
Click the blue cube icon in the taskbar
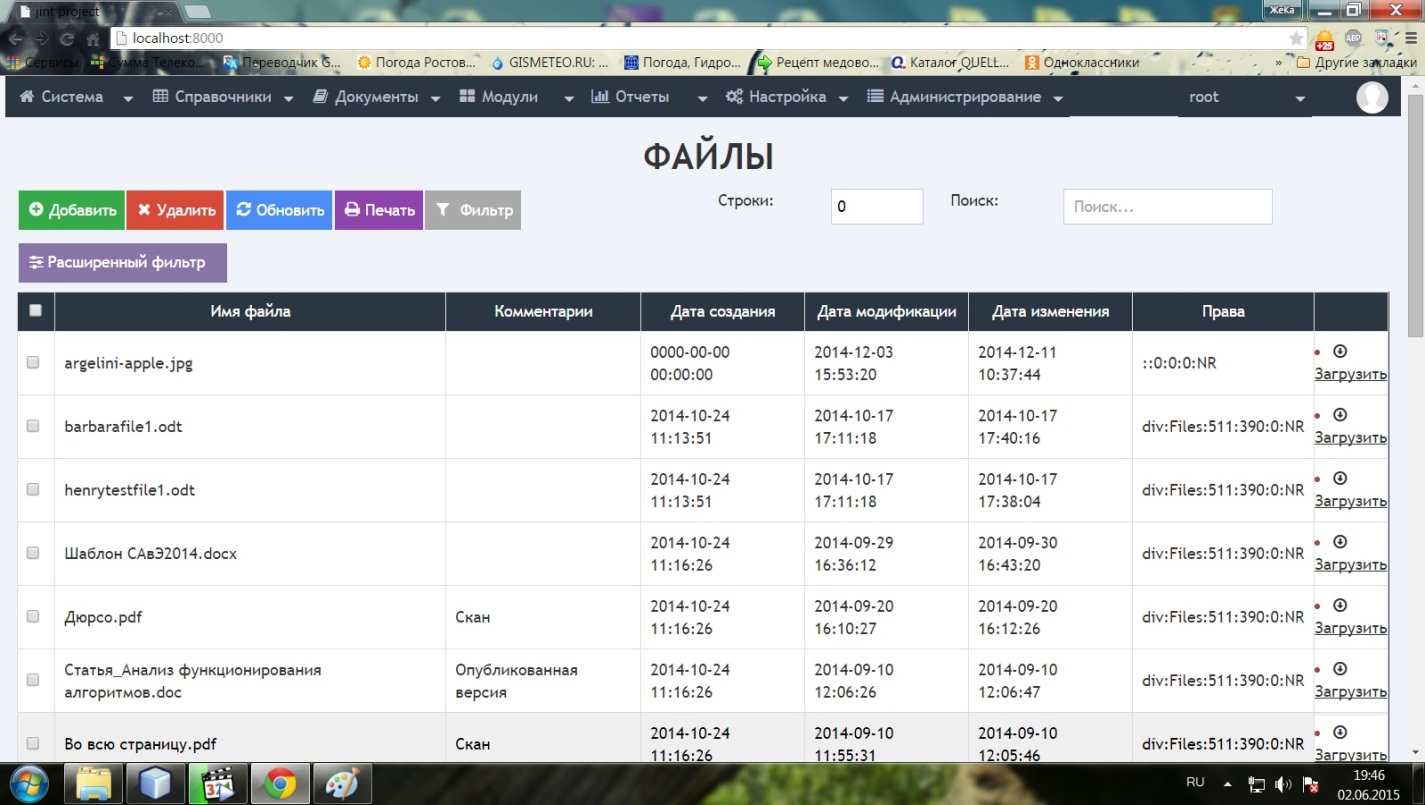[x=155, y=783]
